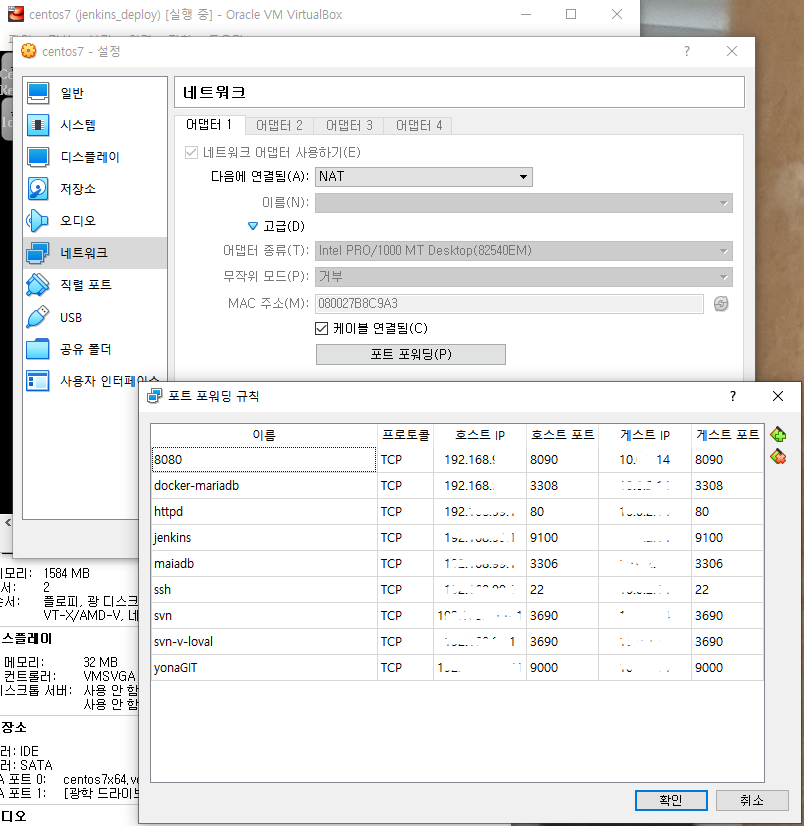Click the MAC 주소 input field

coord(509,304)
